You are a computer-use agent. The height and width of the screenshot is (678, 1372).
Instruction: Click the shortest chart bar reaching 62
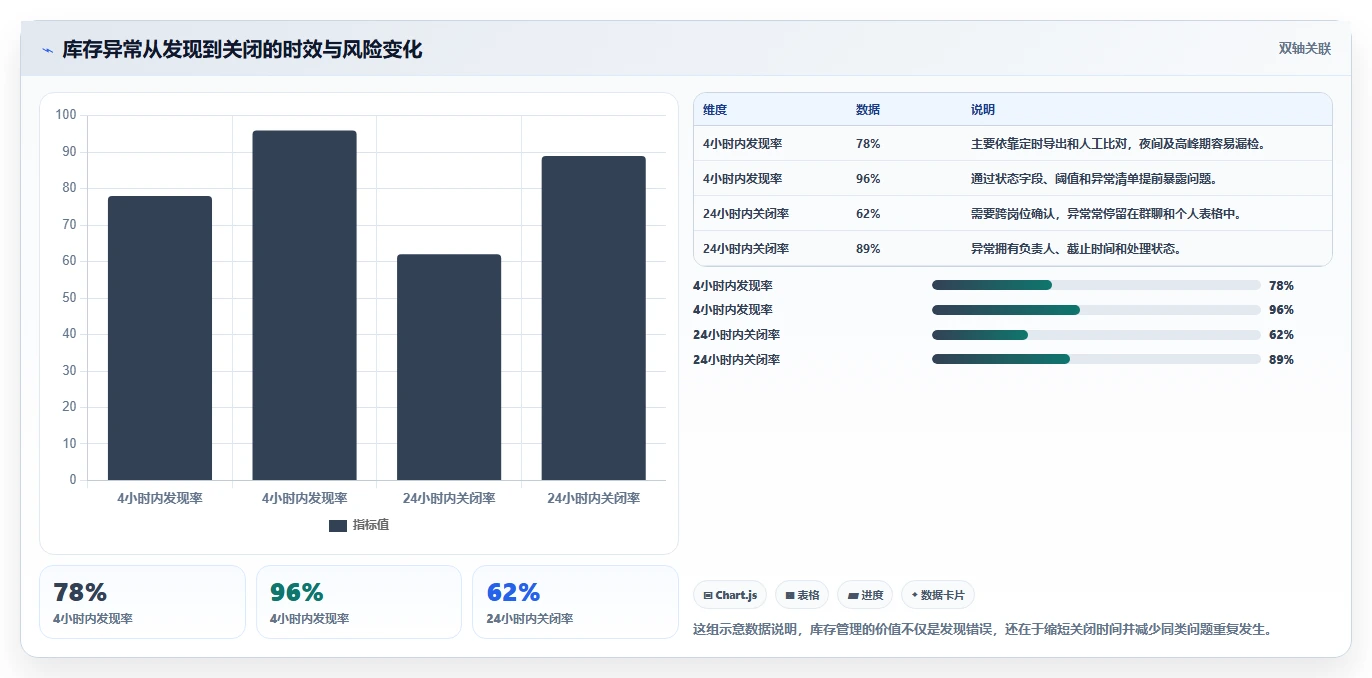point(449,367)
